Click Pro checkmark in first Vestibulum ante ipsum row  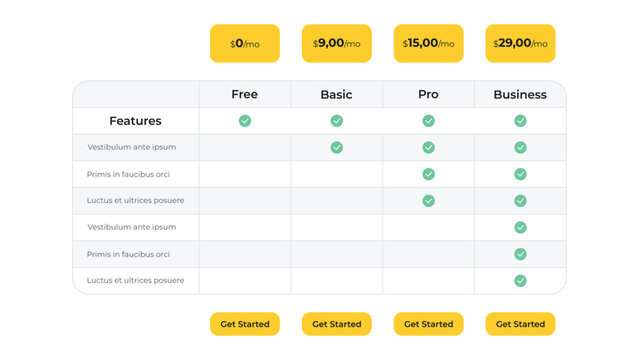[428, 147]
